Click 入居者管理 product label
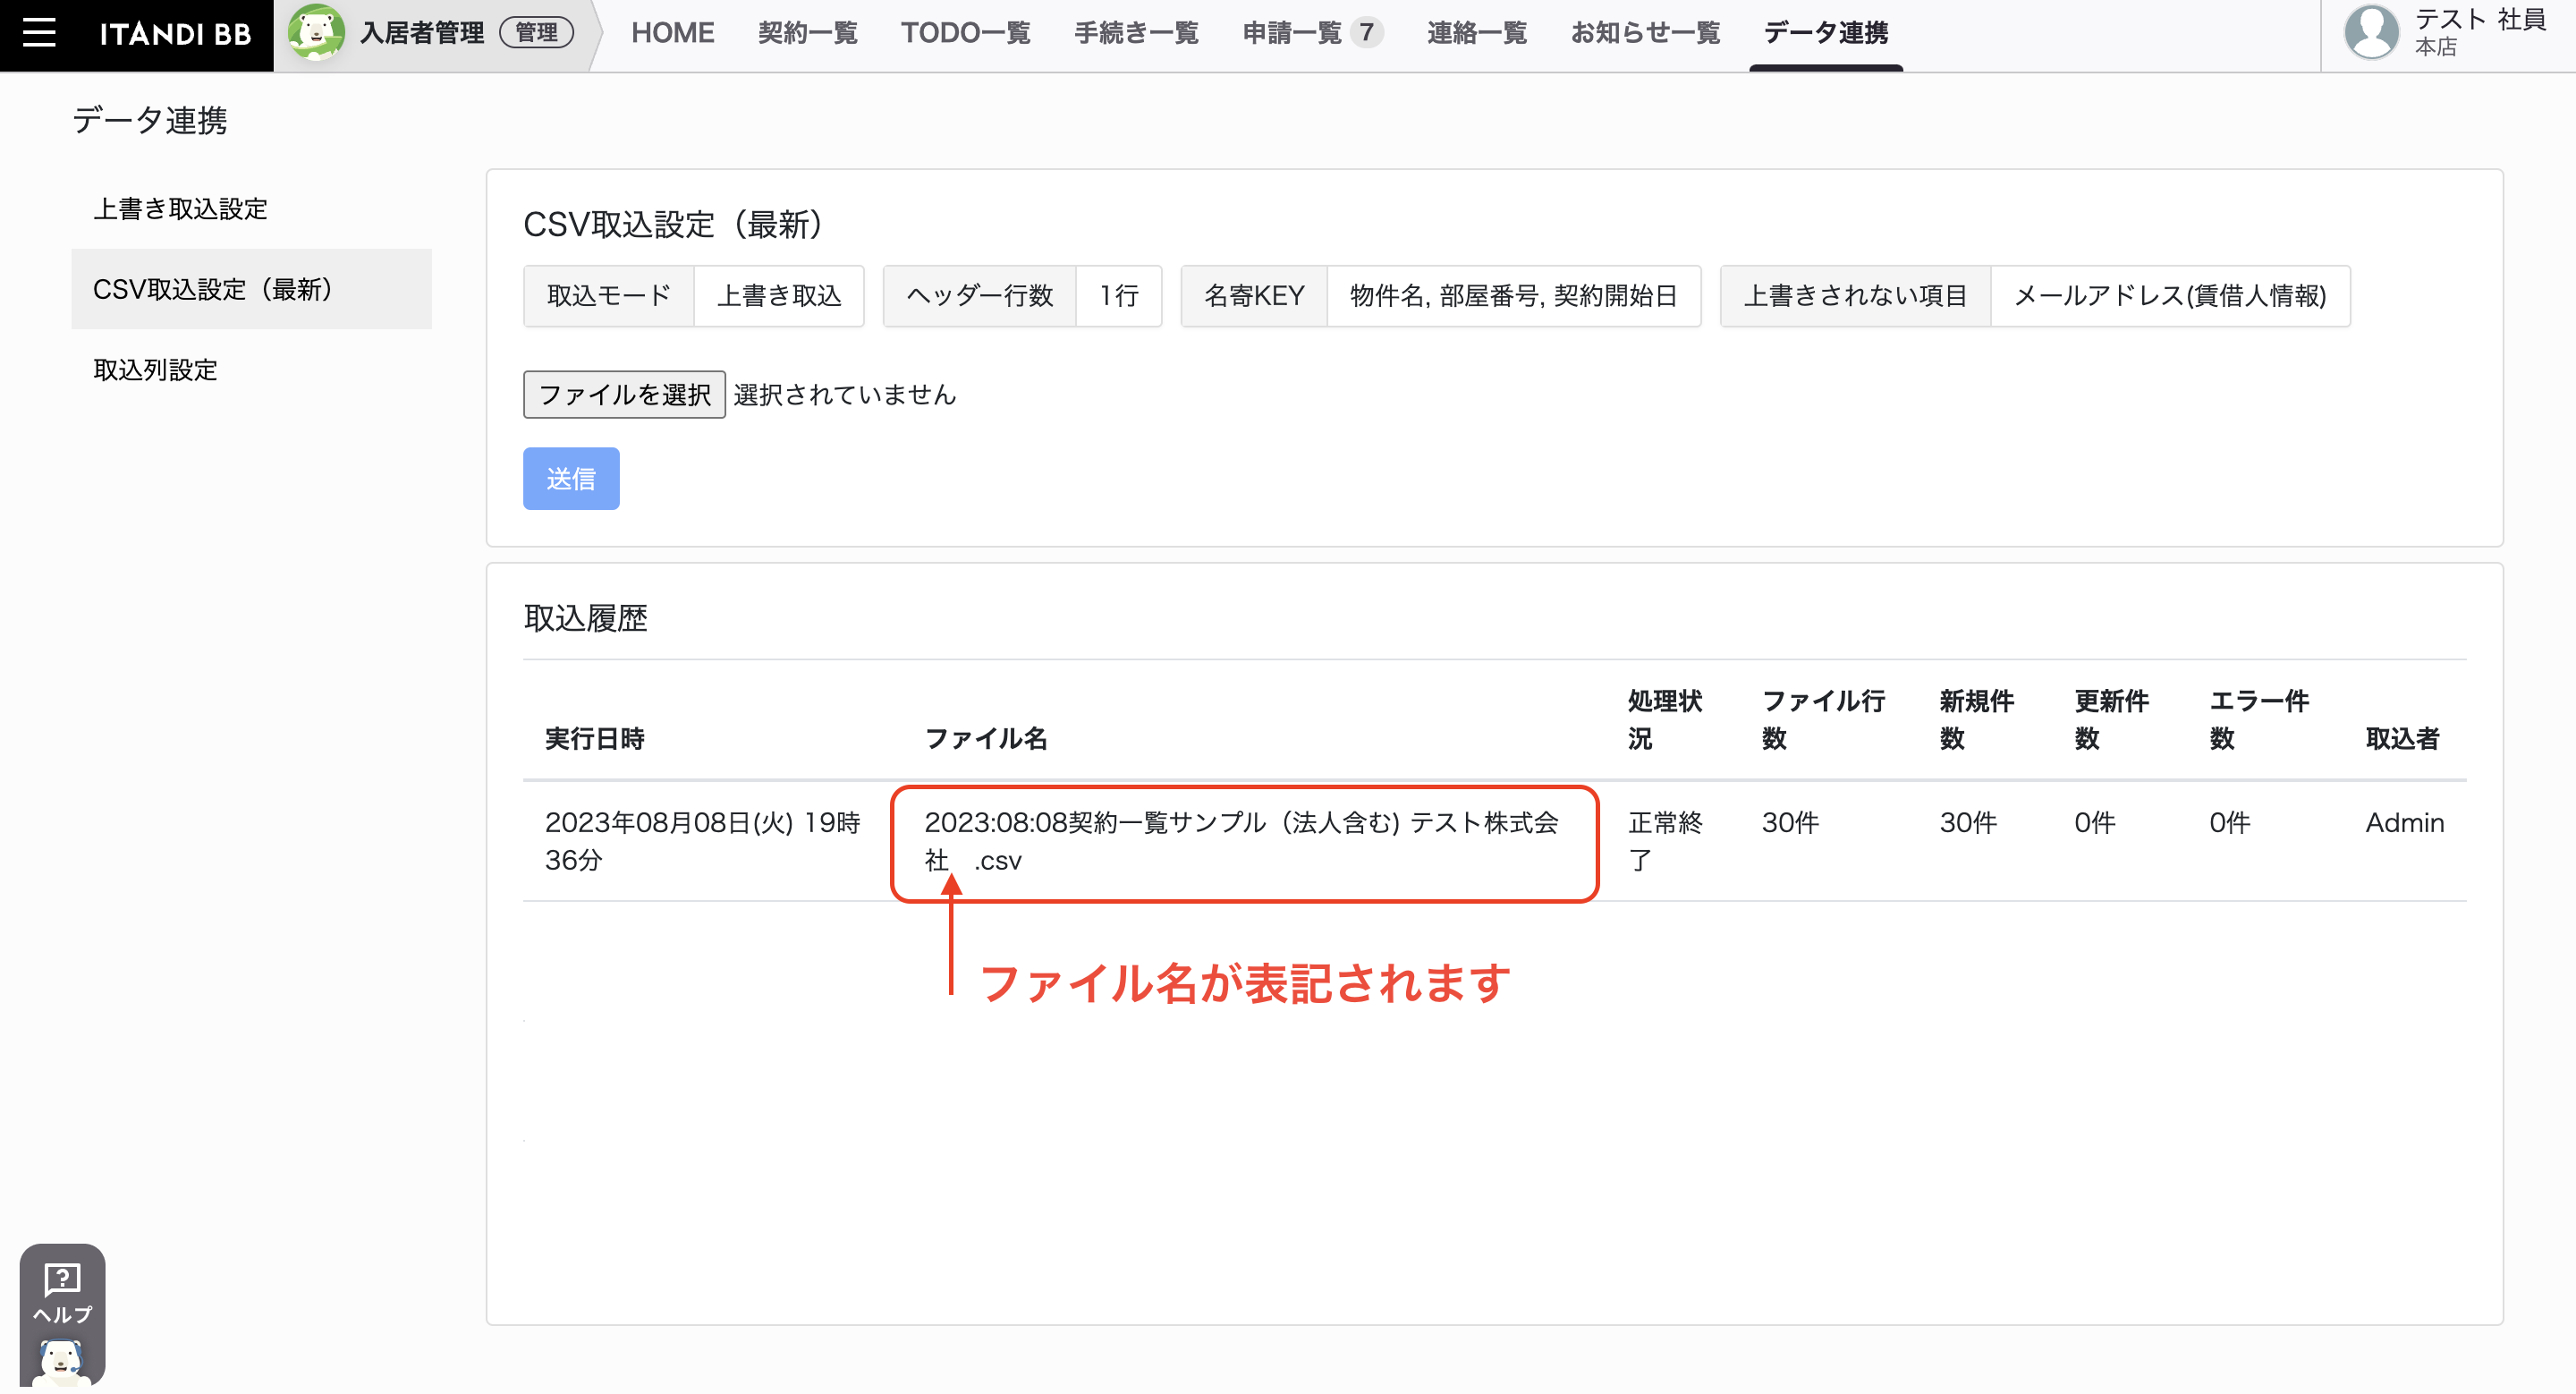This screenshot has width=2576, height=1394. click(422, 33)
